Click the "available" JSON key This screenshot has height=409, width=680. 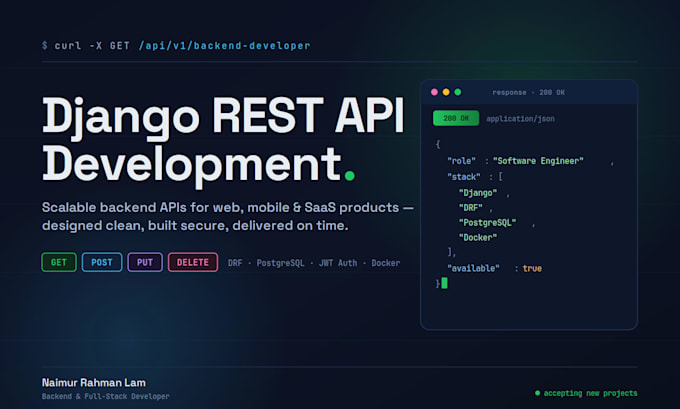tap(473, 268)
